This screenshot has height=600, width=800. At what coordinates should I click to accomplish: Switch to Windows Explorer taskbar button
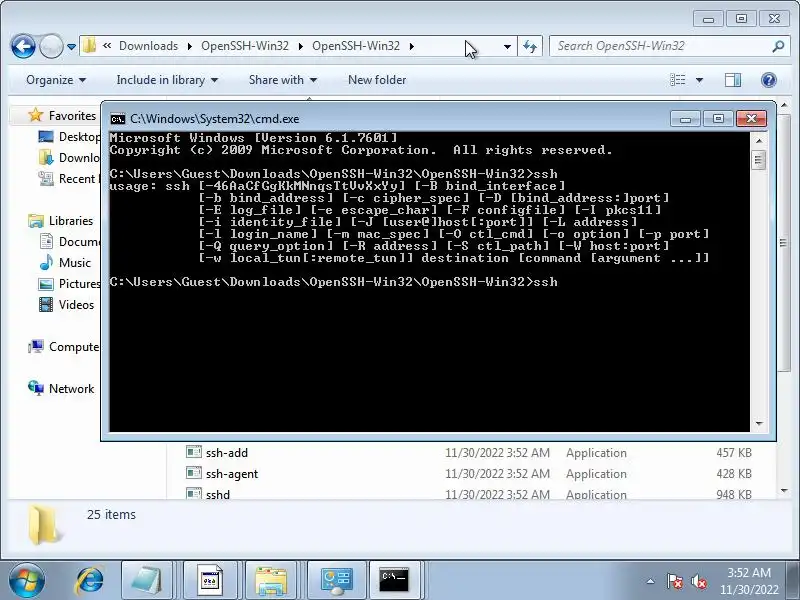point(271,580)
